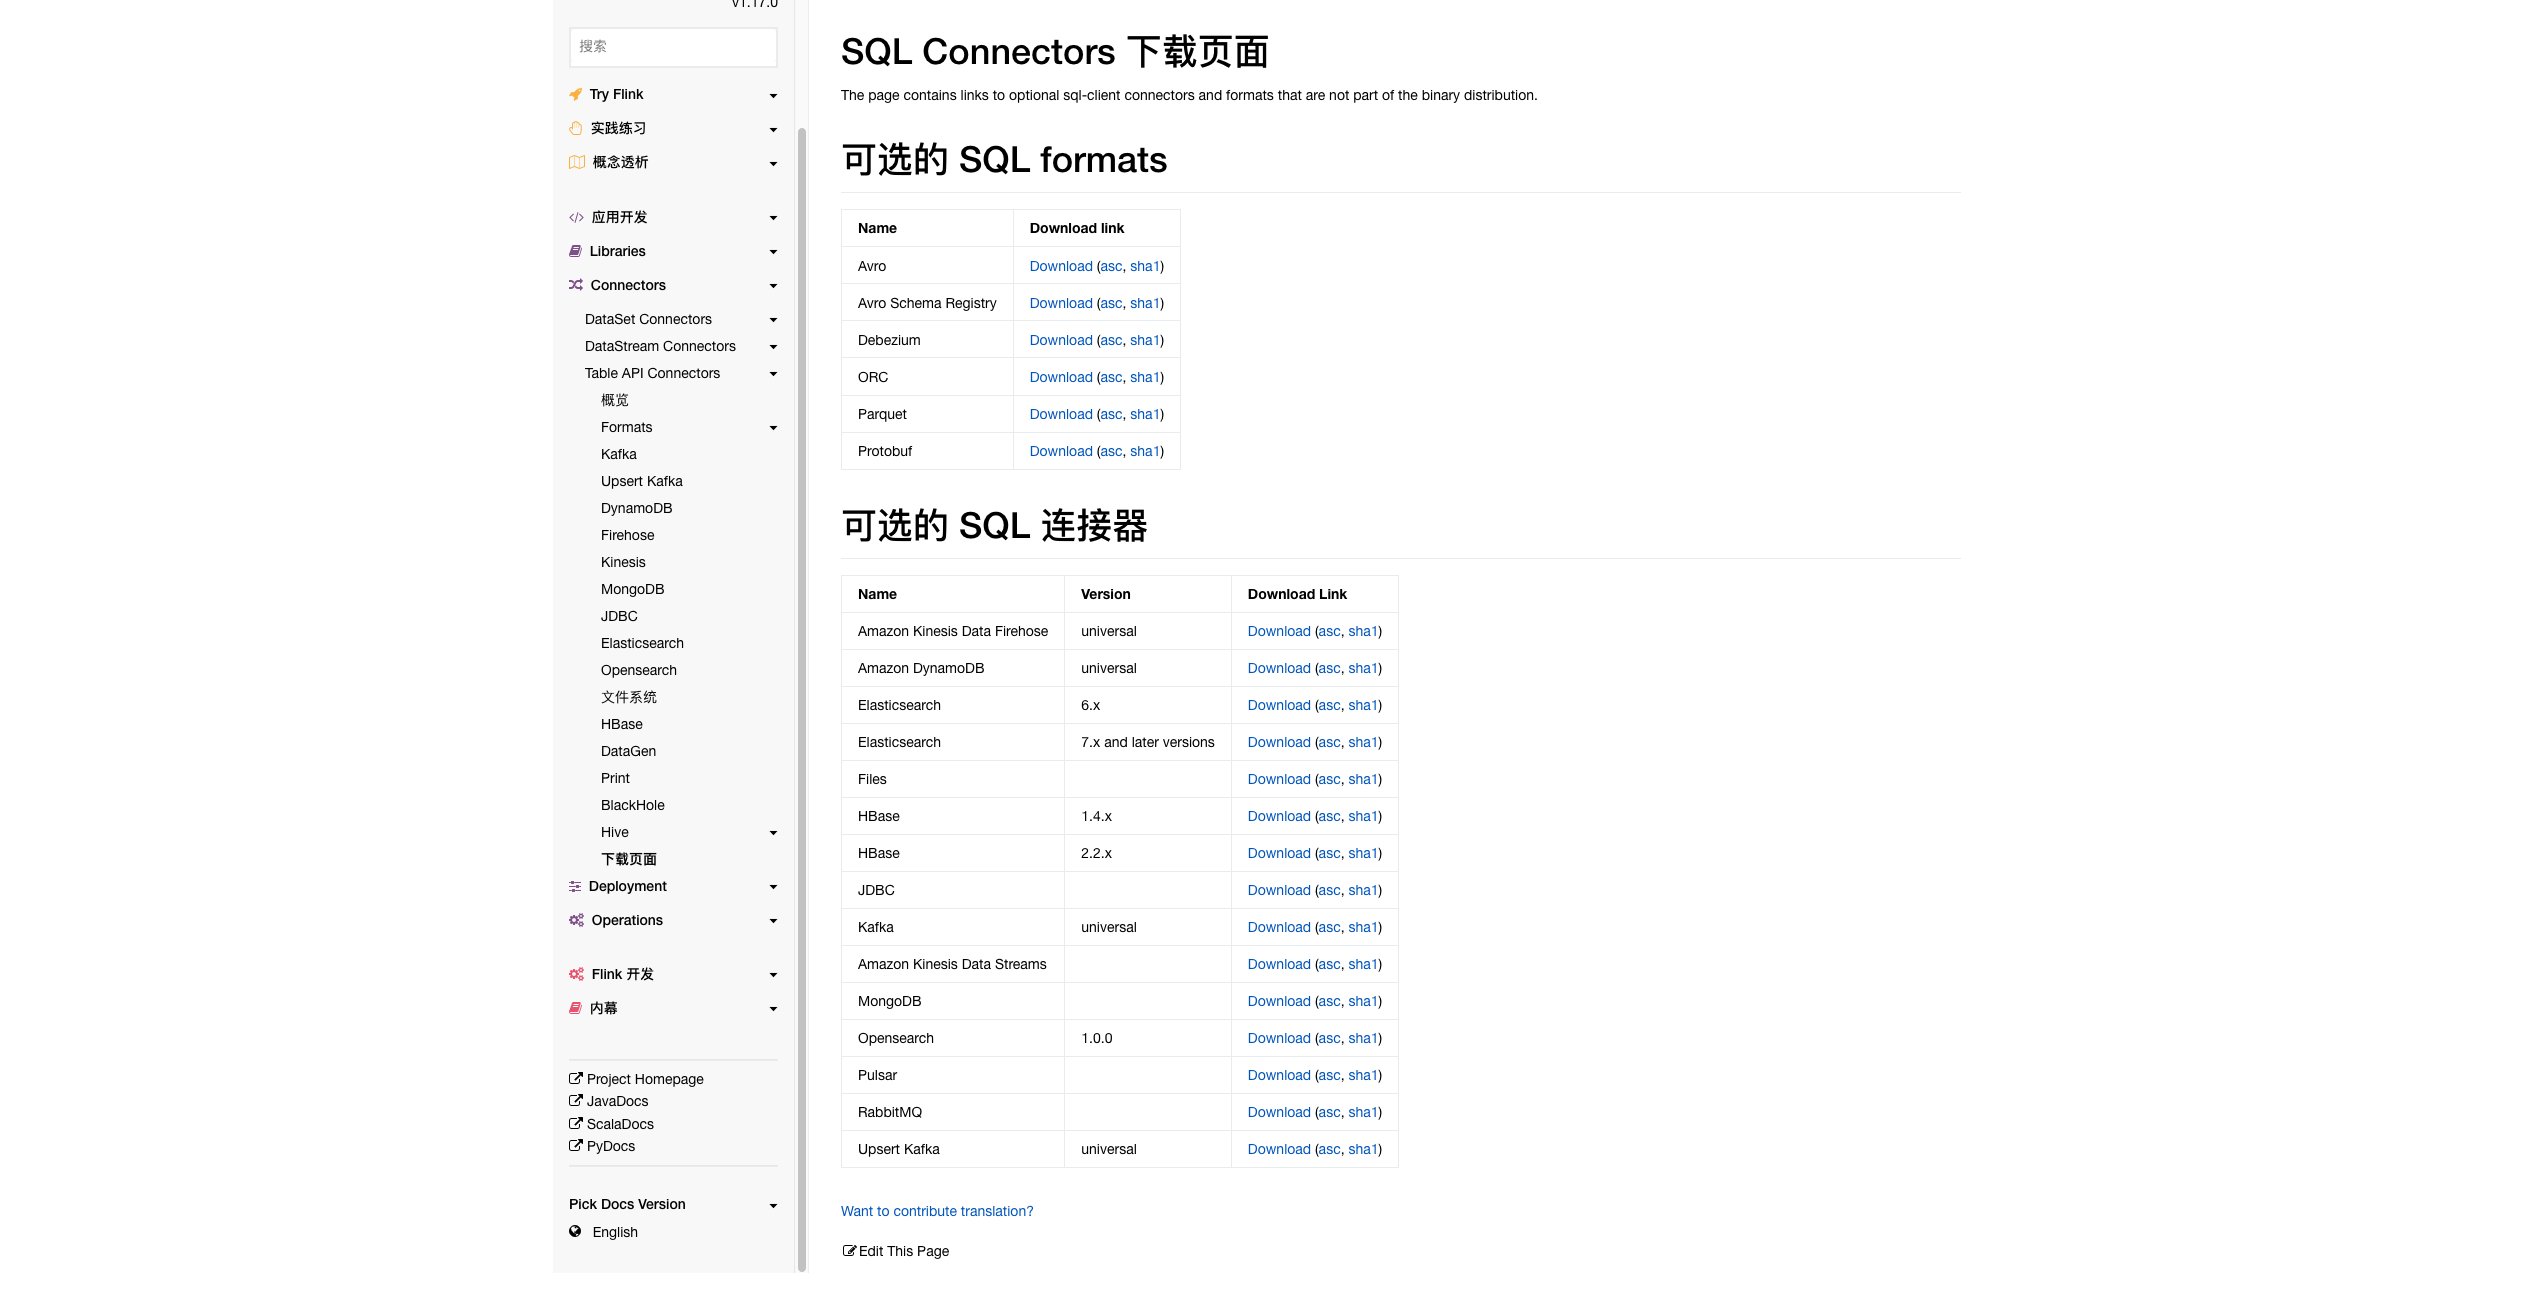Click the pencil icon beside Edit This Page
2545x1308 pixels.
(x=849, y=1250)
